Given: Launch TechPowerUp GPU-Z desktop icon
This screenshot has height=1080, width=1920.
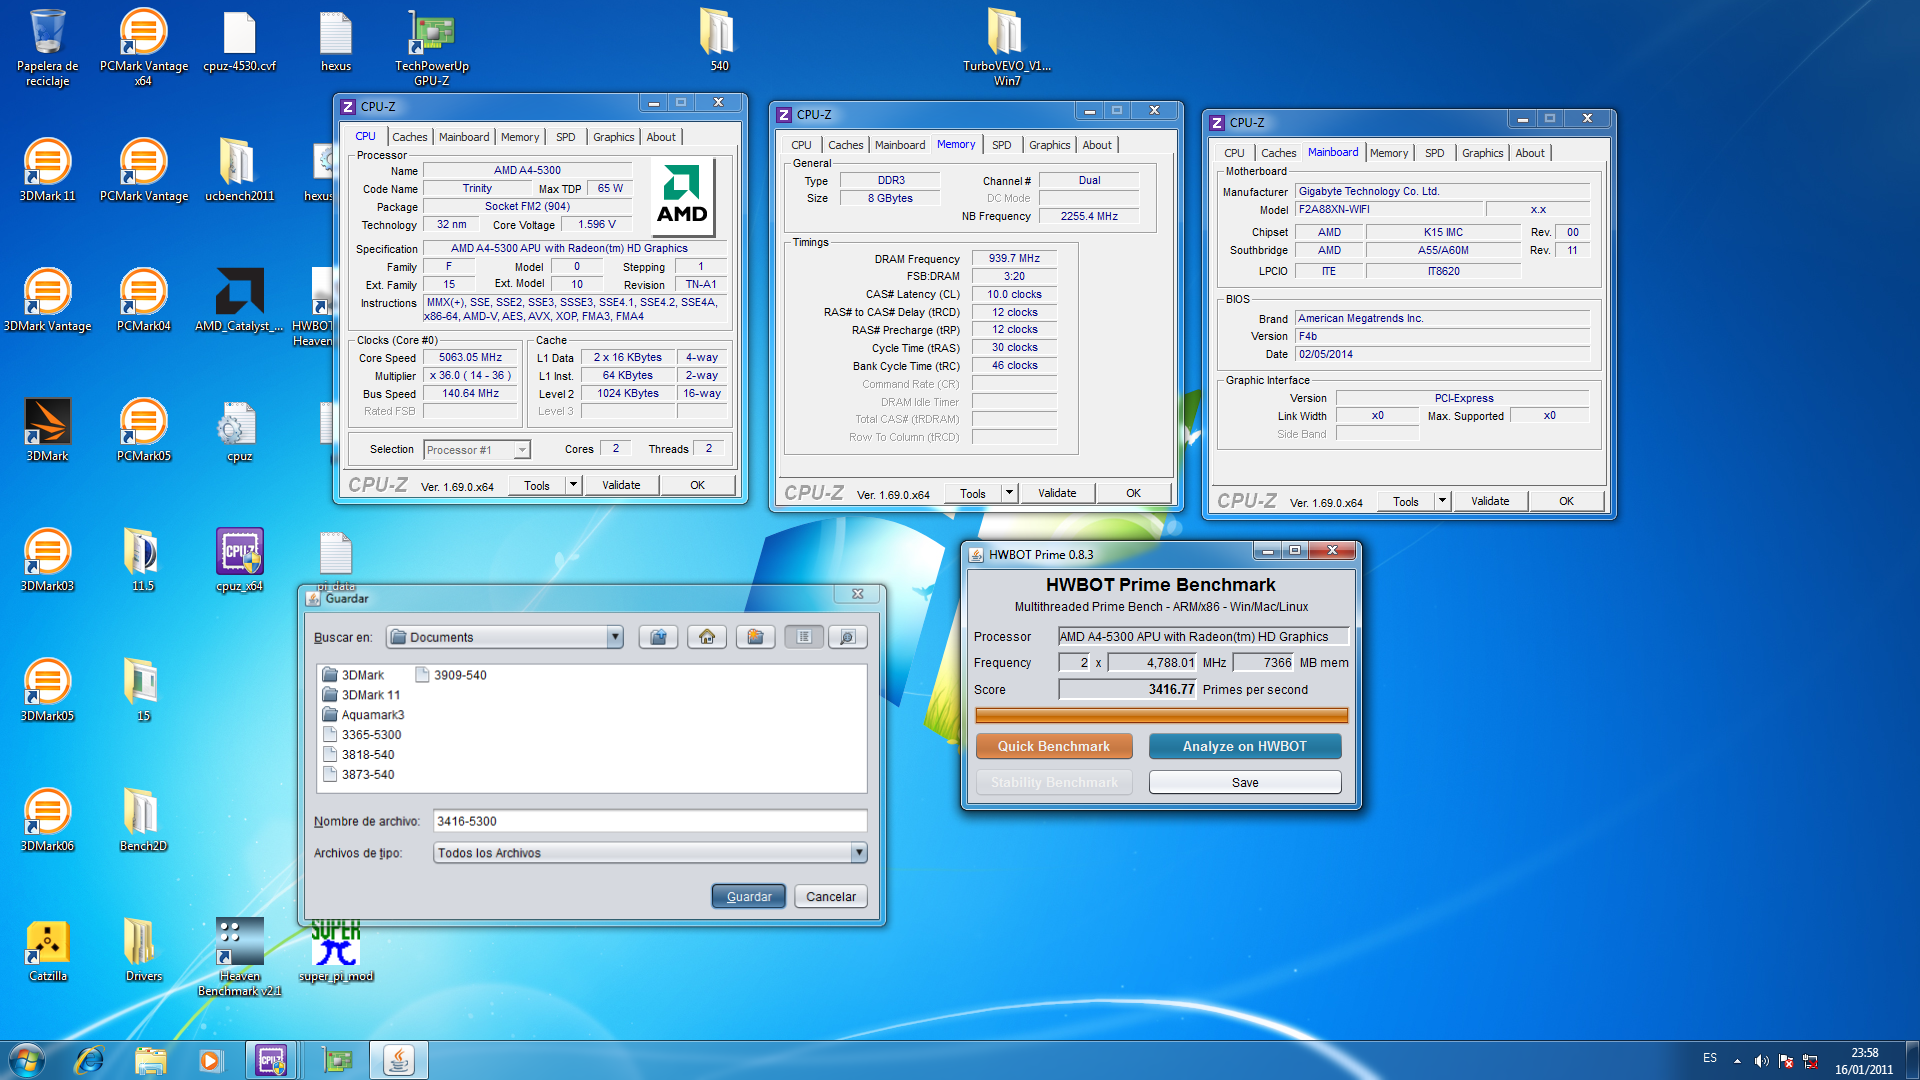Looking at the screenshot, I should (431, 47).
